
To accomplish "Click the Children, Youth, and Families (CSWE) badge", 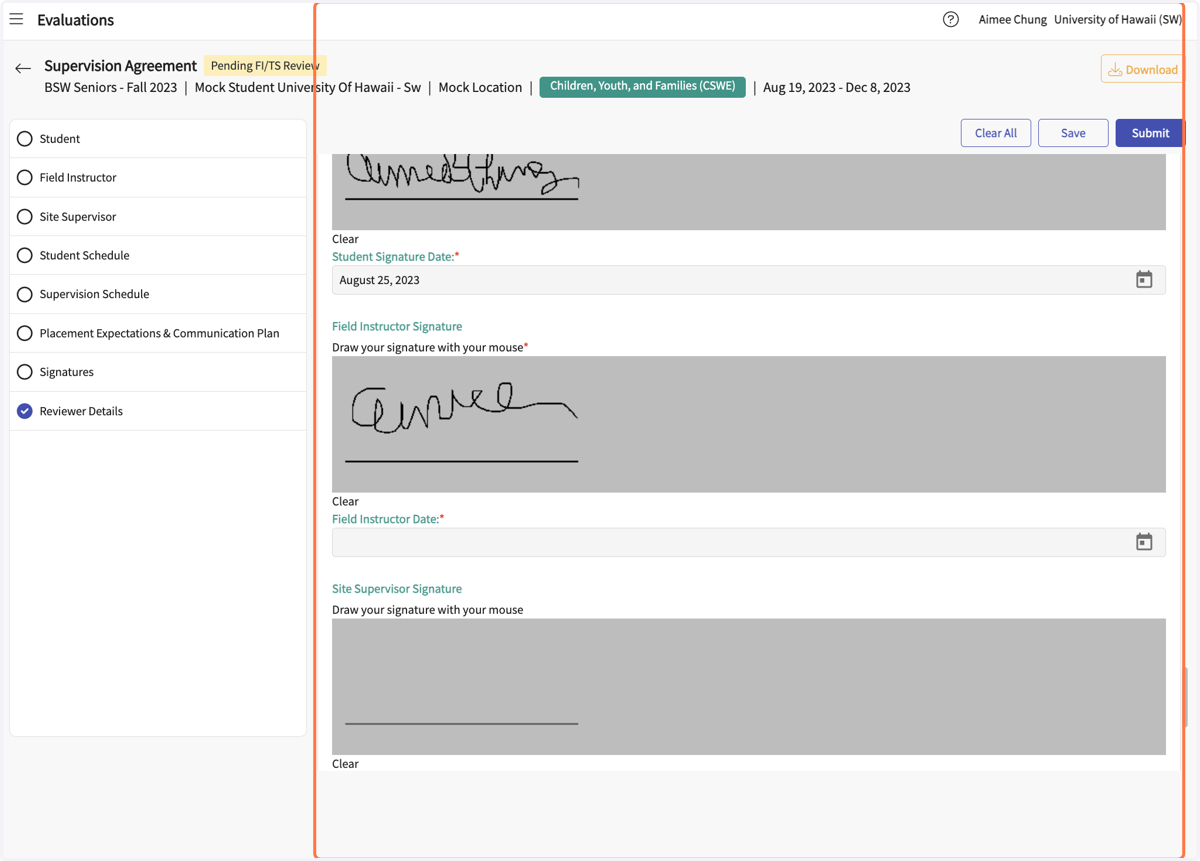I will tap(642, 87).
